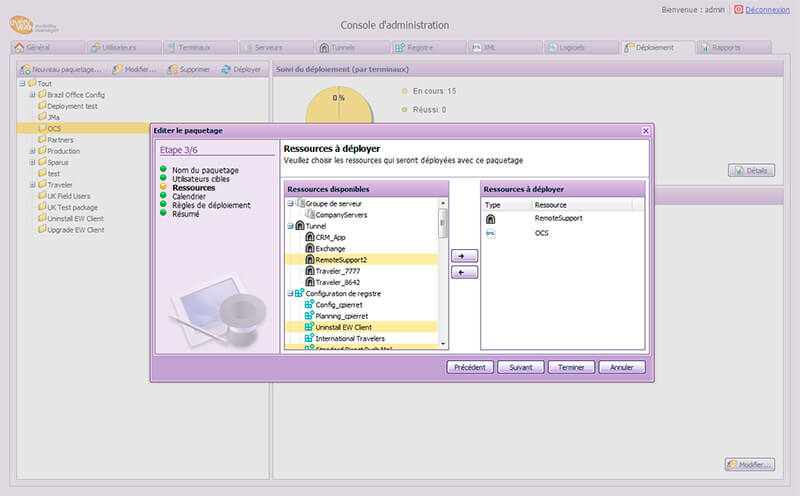The height and width of the screenshot is (496, 800).
Task: Open the Tunnels tab
Action: [x=353, y=47]
